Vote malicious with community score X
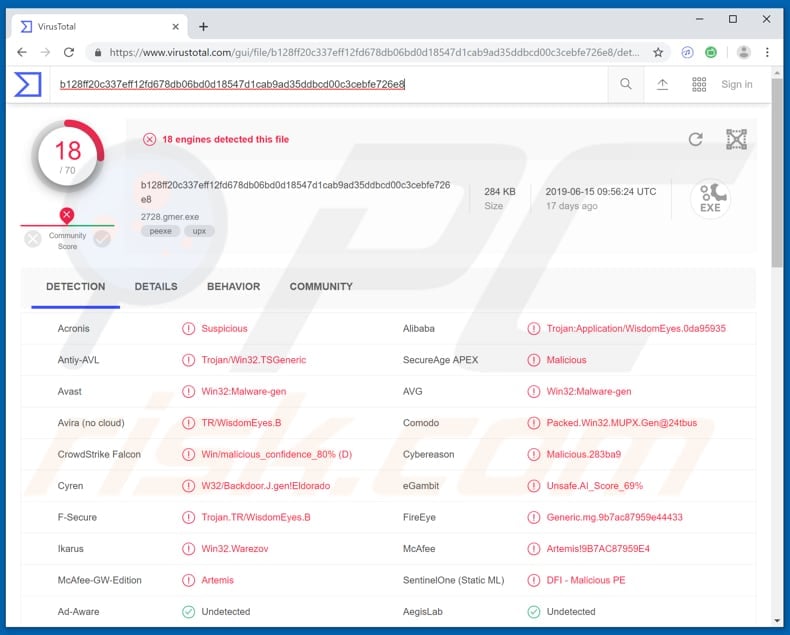 (33, 238)
